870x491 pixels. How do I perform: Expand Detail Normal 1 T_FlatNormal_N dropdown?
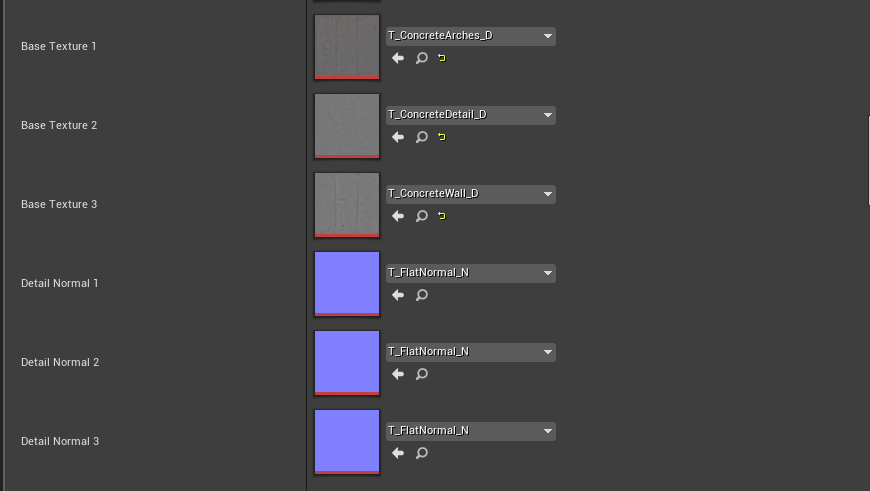tap(470, 273)
